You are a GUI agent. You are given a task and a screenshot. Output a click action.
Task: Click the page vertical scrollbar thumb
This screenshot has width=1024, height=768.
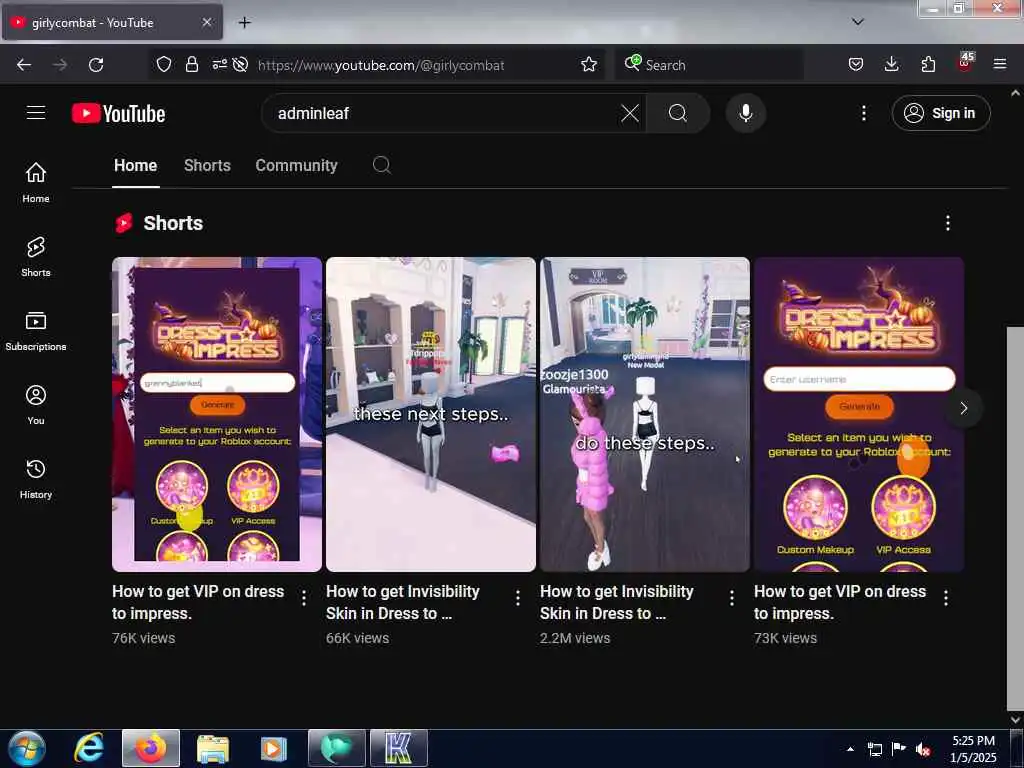[x=1015, y=519]
